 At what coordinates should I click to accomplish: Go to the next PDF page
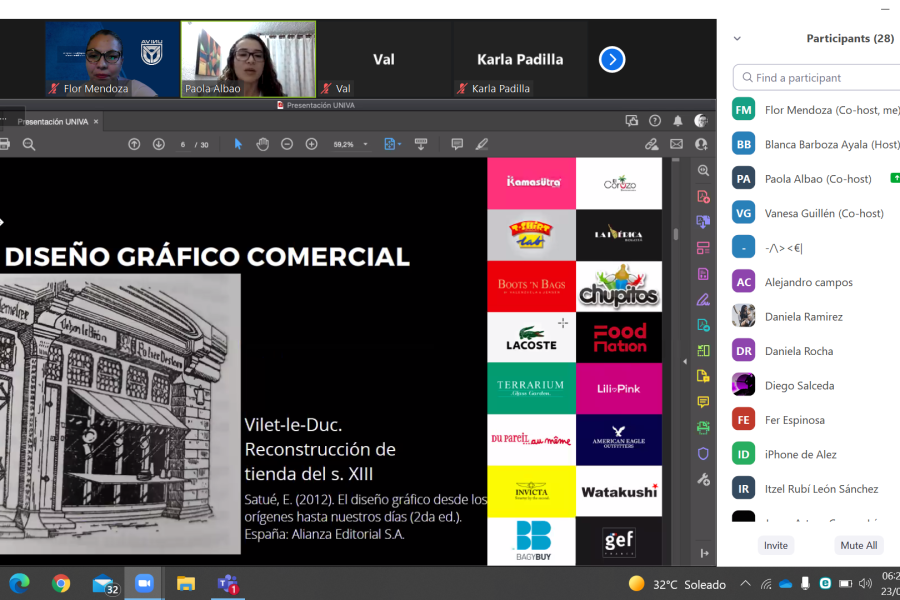coord(159,145)
